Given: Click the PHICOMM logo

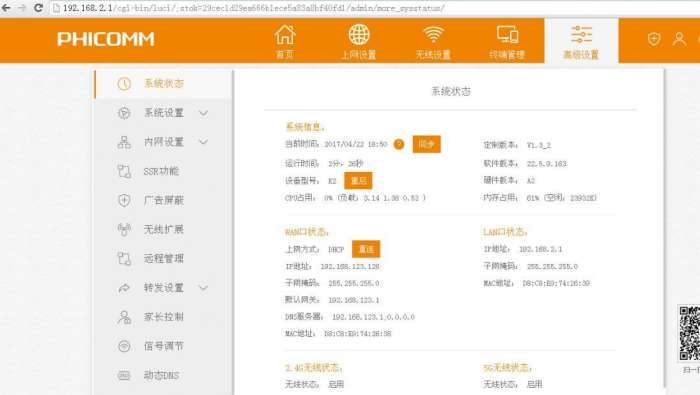Looking at the screenshot, I should (106, 39).
